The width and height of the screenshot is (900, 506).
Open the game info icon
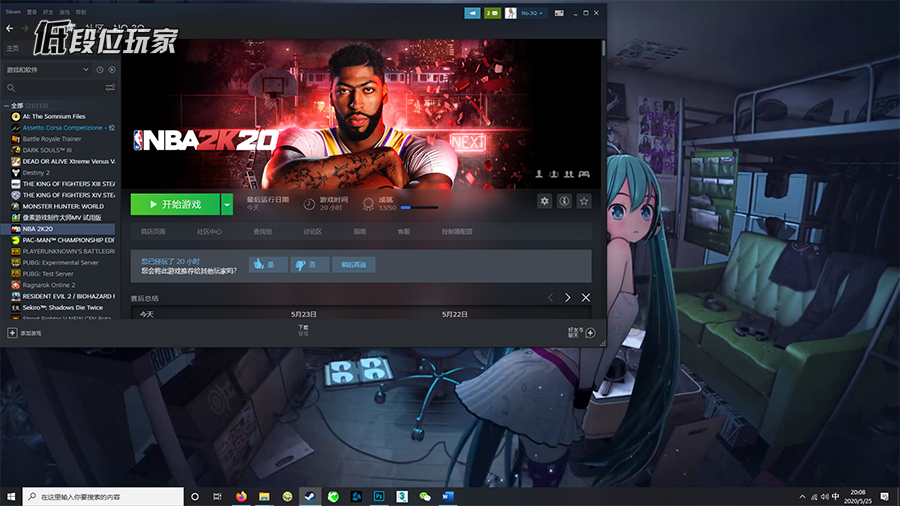click(x=564, y=201)
